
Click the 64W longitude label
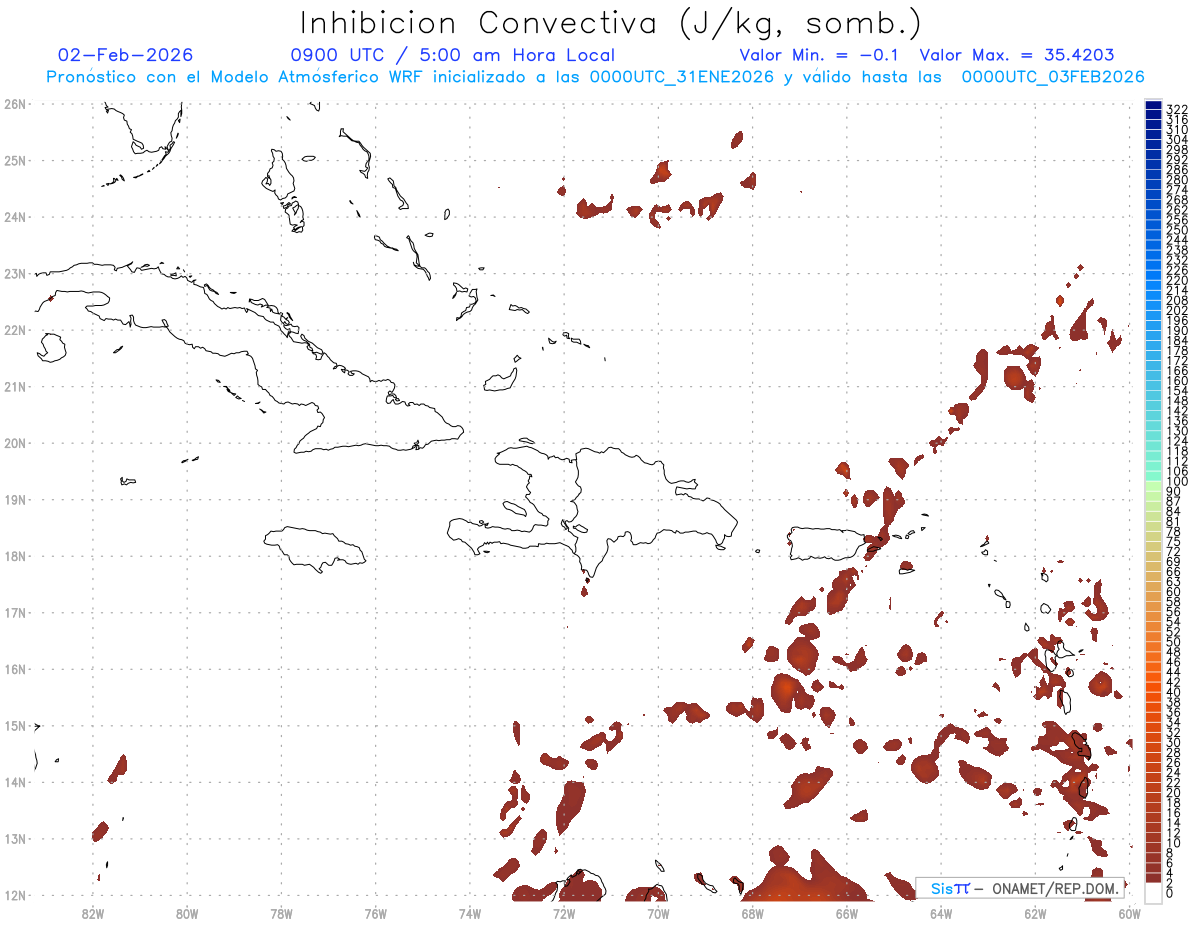click(941, 912)
